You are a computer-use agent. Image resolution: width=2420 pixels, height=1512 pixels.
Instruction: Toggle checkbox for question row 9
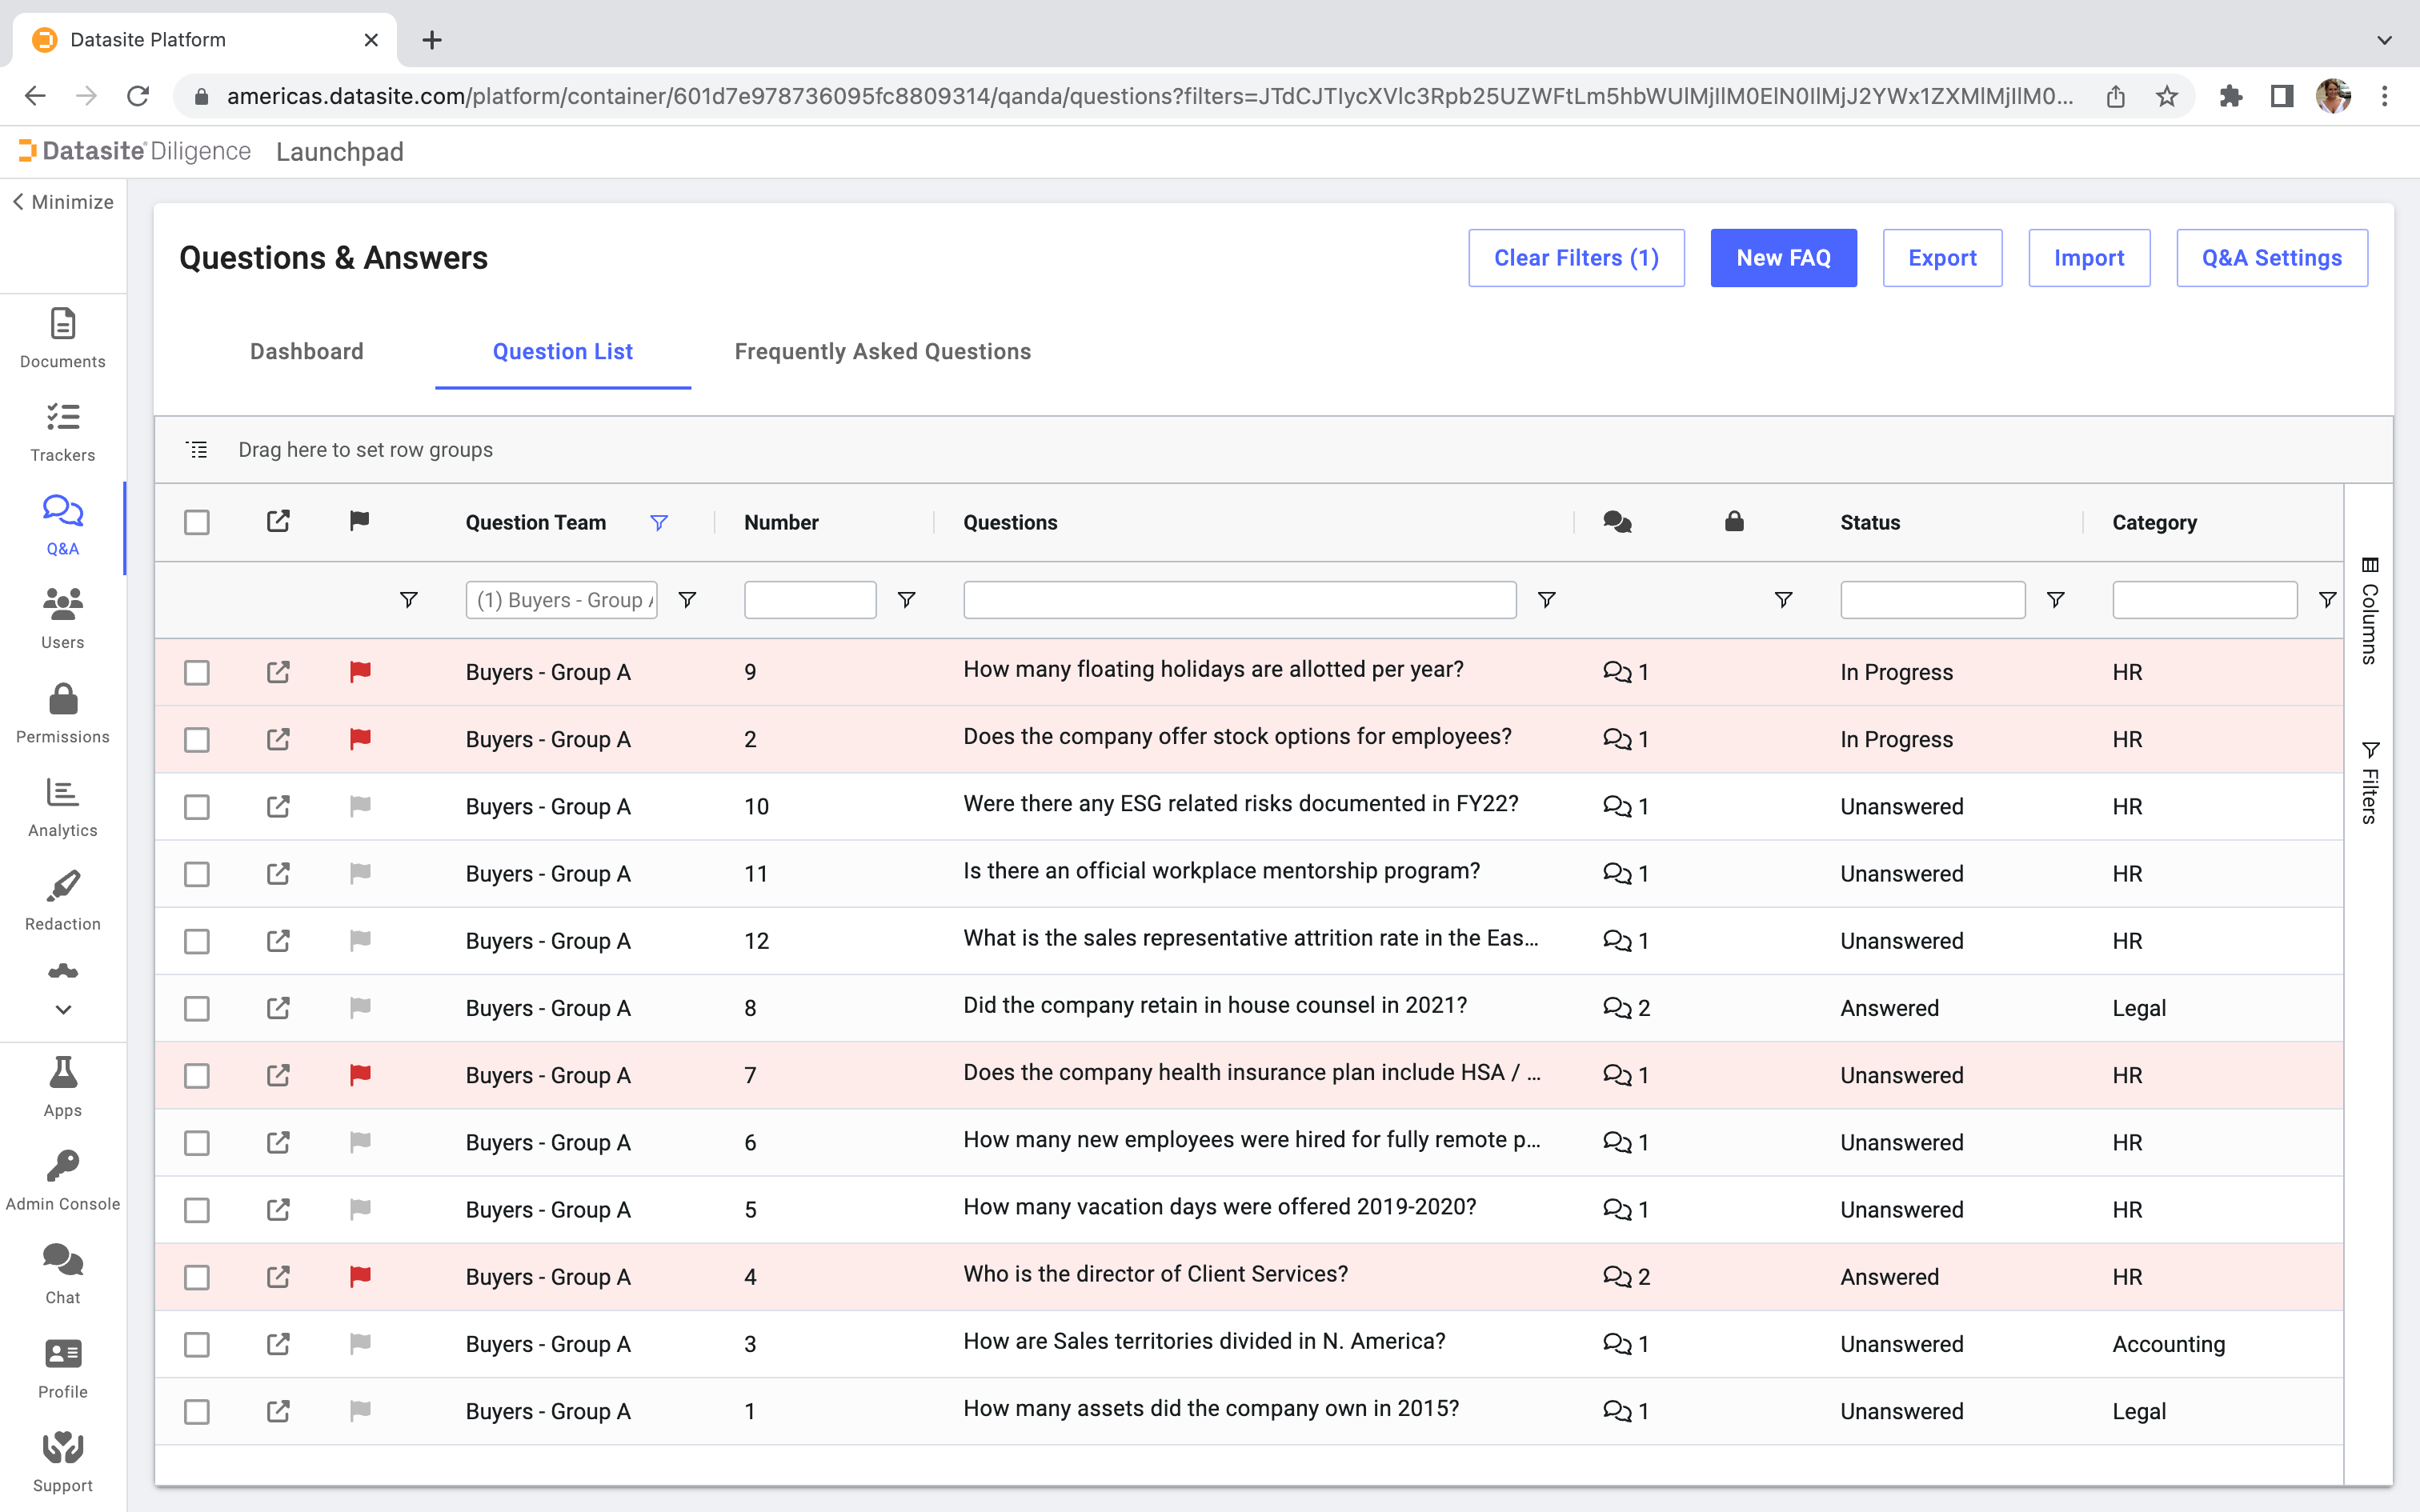(197, 670)
